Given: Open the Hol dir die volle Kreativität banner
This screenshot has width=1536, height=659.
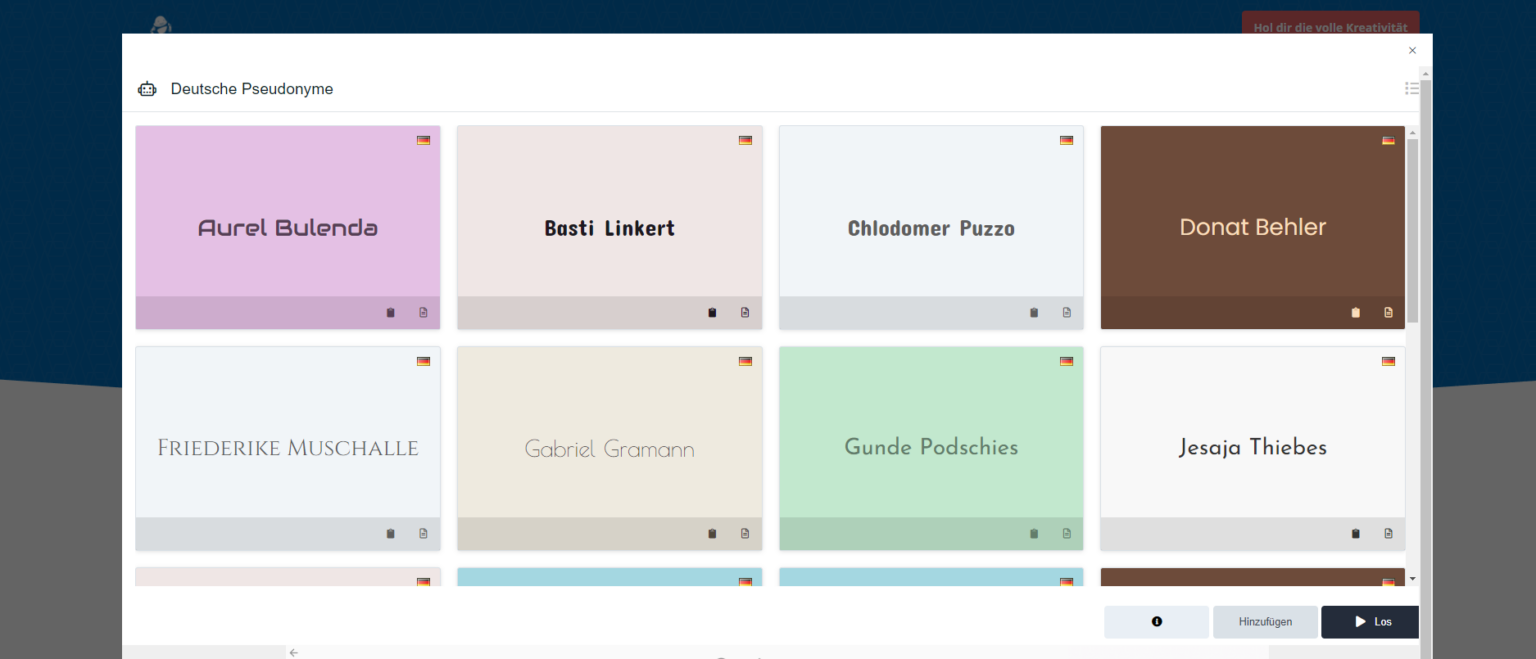Looking at the screenshot, I should [1330, 27].
